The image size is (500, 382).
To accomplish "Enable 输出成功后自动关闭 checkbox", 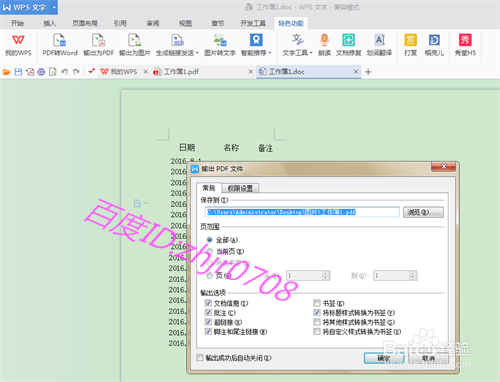I will [x=200, y=358].
